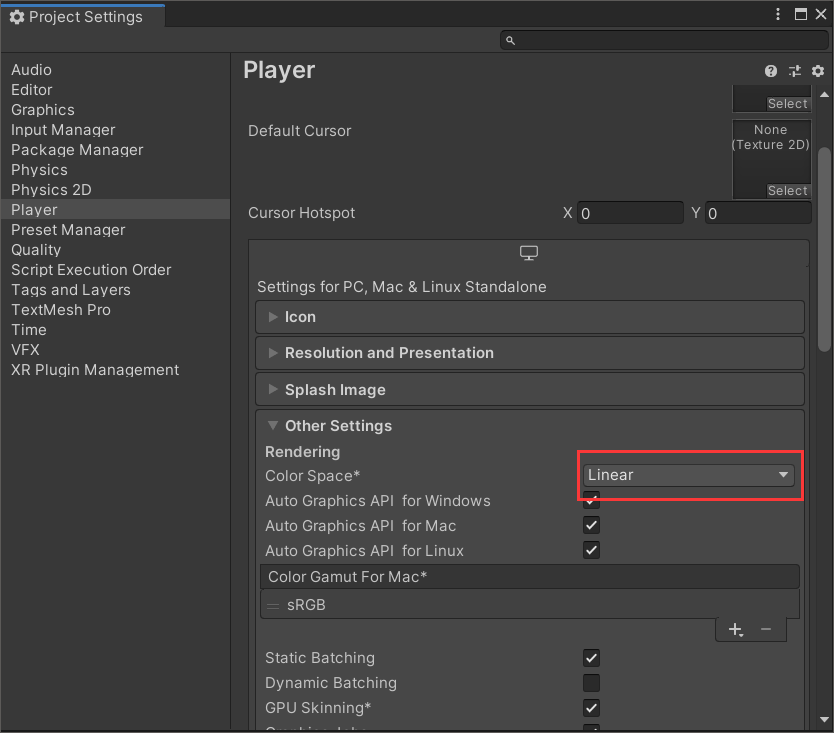Screen dimensions: 834x733
Task: Click the Project Settings tab gear icon
Action: 17,17
